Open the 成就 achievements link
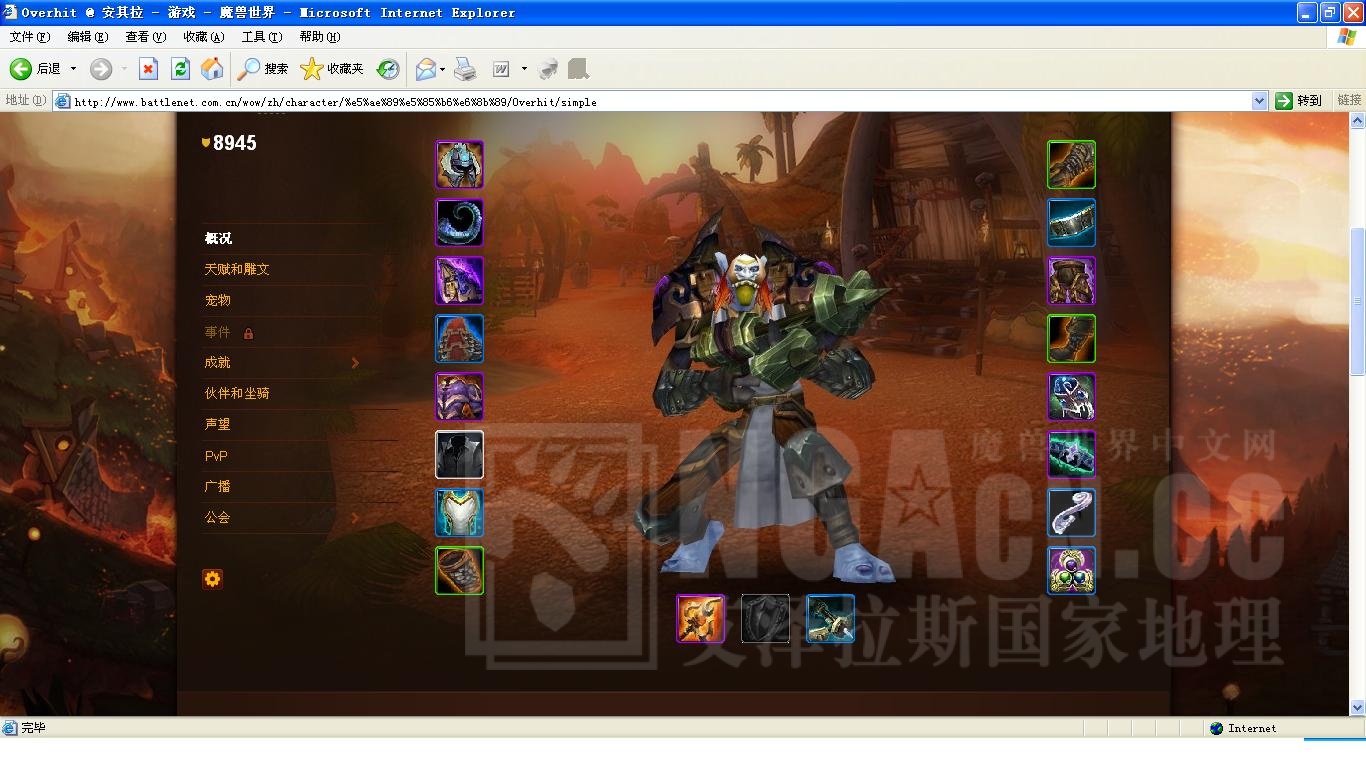Viewport: 1366px width, 768px height. pyautogui.click(x=218, y=362)
